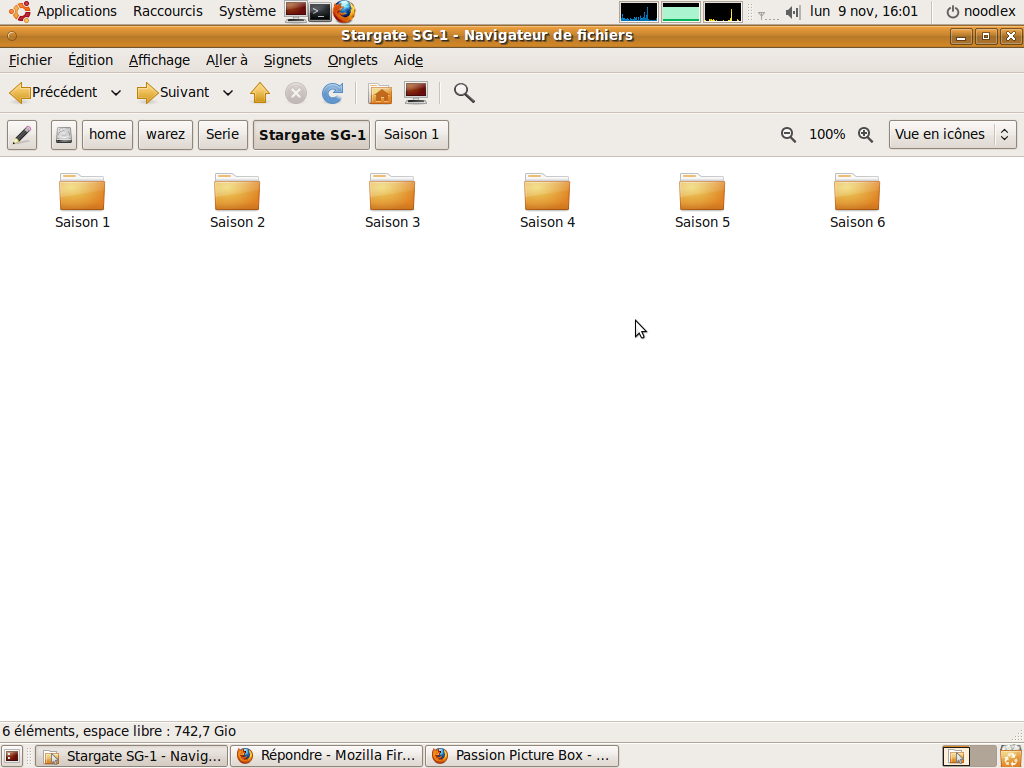Reset zoom via the 100% label

(x=827, y=135)
